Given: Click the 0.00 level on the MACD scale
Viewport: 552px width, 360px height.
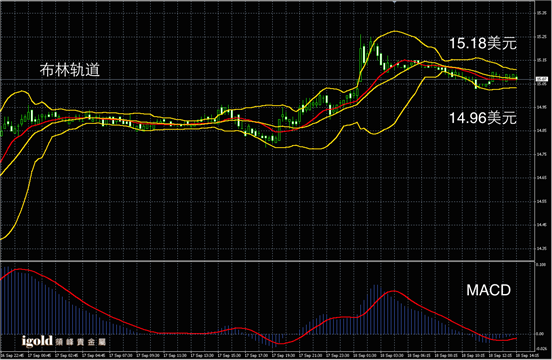Looking at the screenshot, I should tap(541, 334).
